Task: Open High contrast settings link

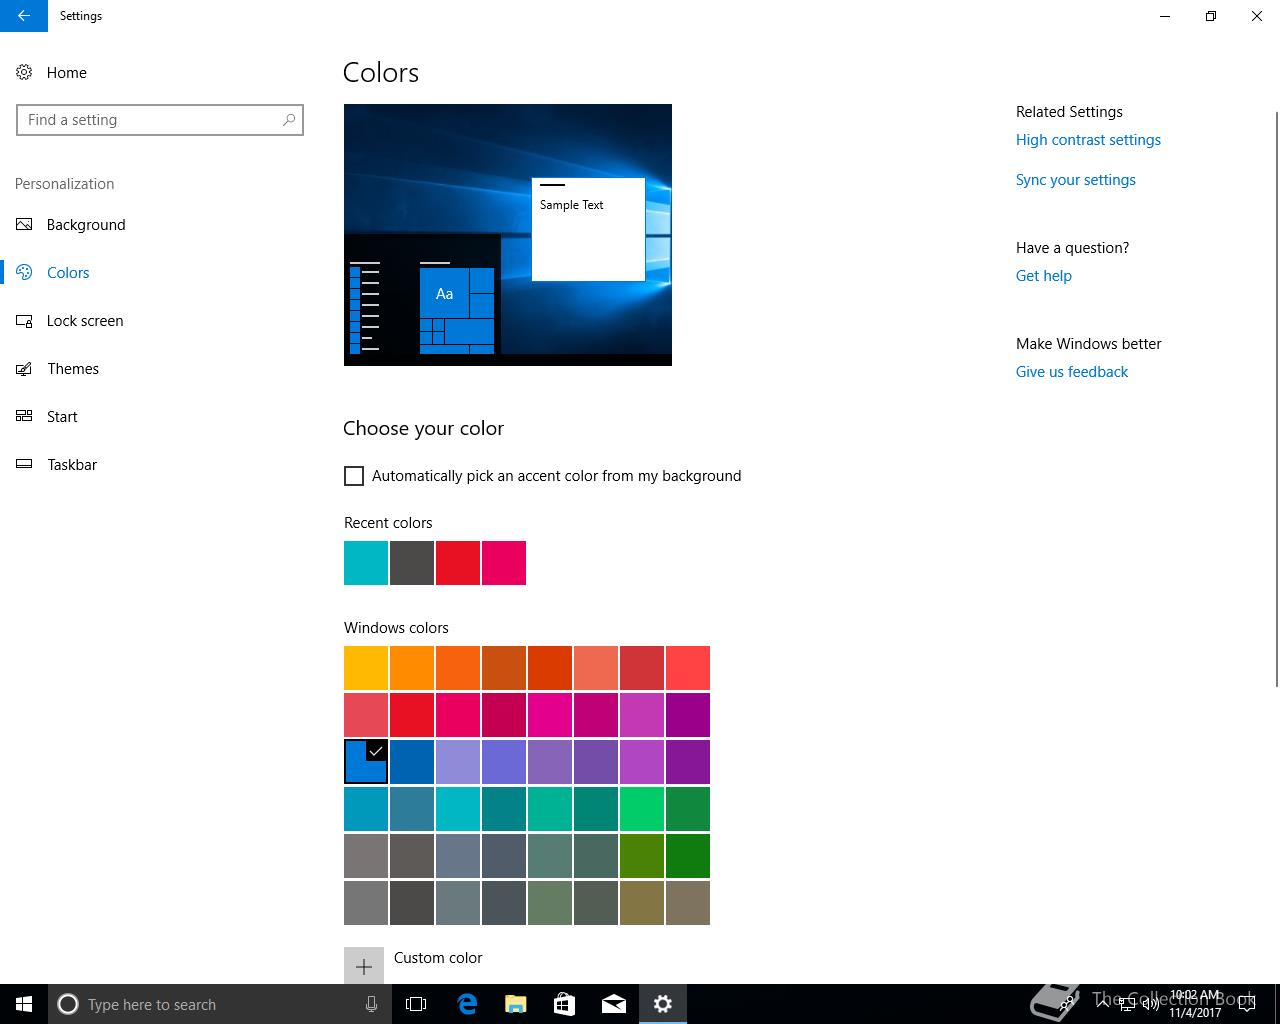Action: tap(1088, 140)
